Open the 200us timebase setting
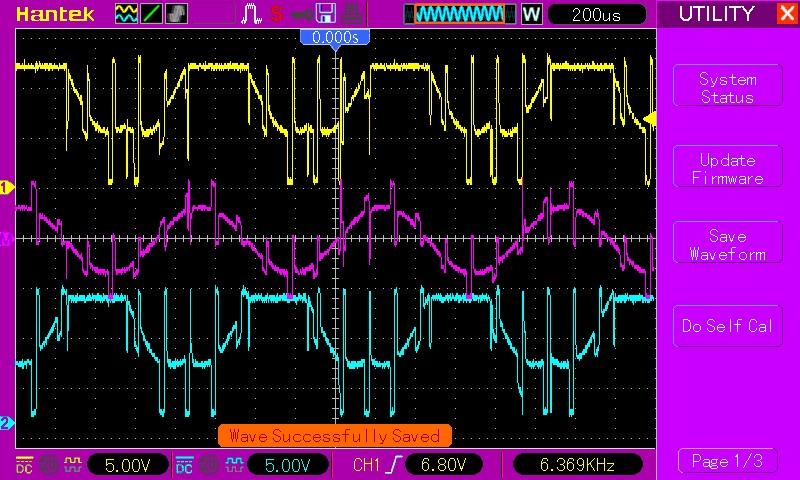Screen dimensions: 800x480 point(597,14)
